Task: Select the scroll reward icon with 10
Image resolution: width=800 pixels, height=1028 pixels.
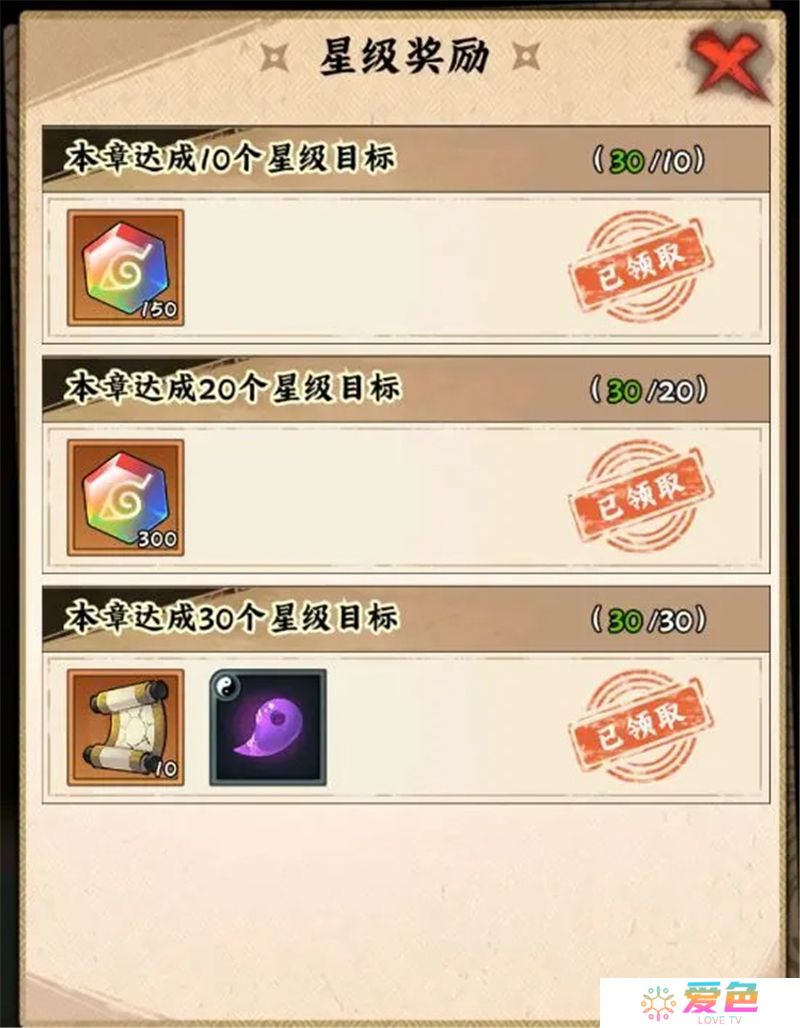Action: (x=125, y=727)
